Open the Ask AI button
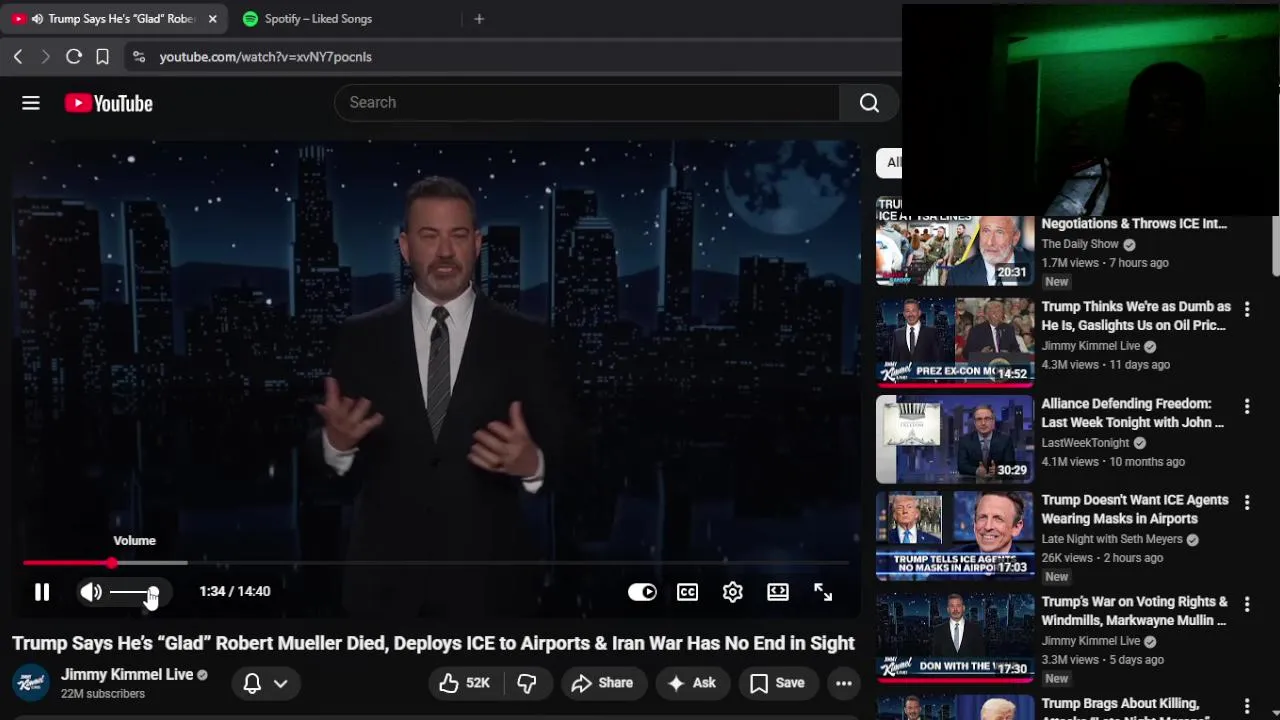Screen dimensions: 1280x720 click(x=692, y=683)
